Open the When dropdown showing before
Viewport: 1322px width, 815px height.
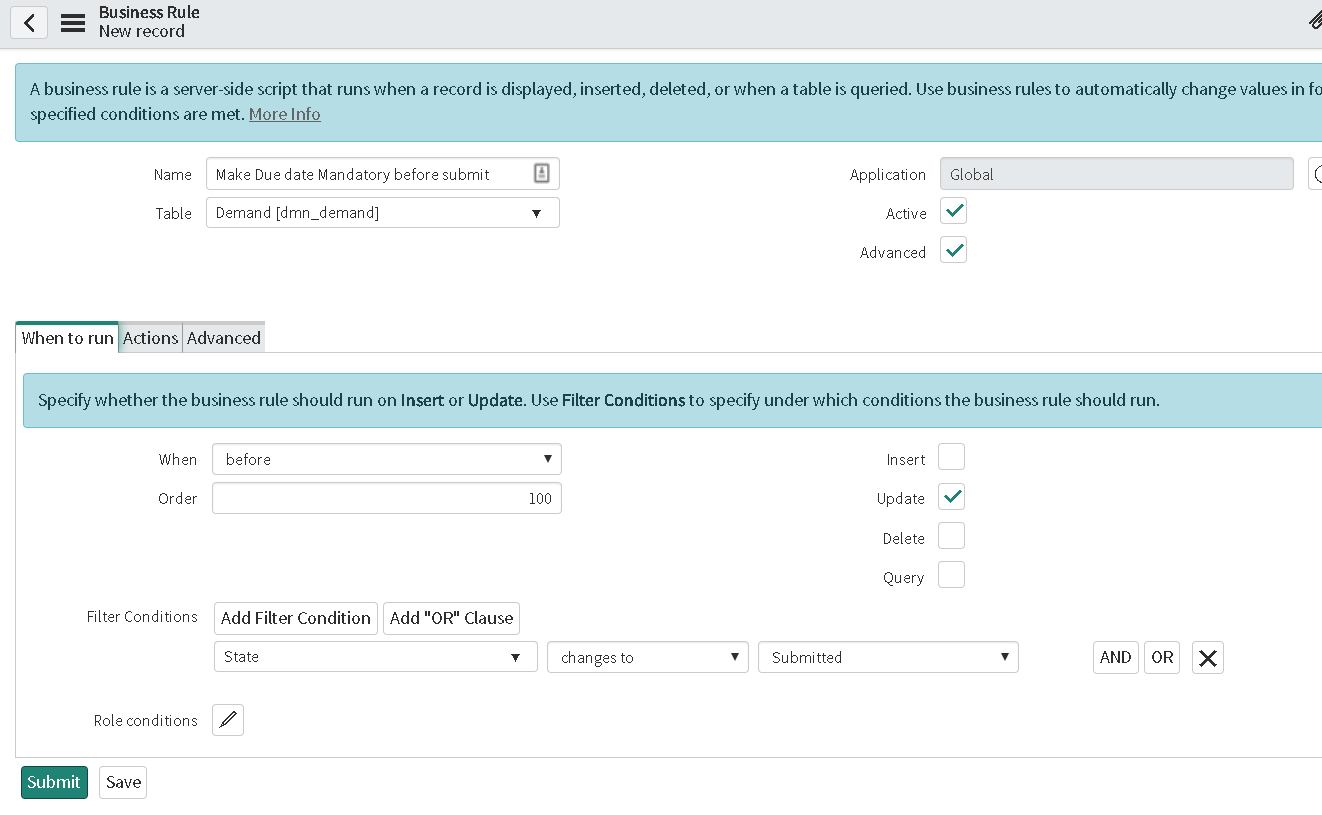coord(386,459)
